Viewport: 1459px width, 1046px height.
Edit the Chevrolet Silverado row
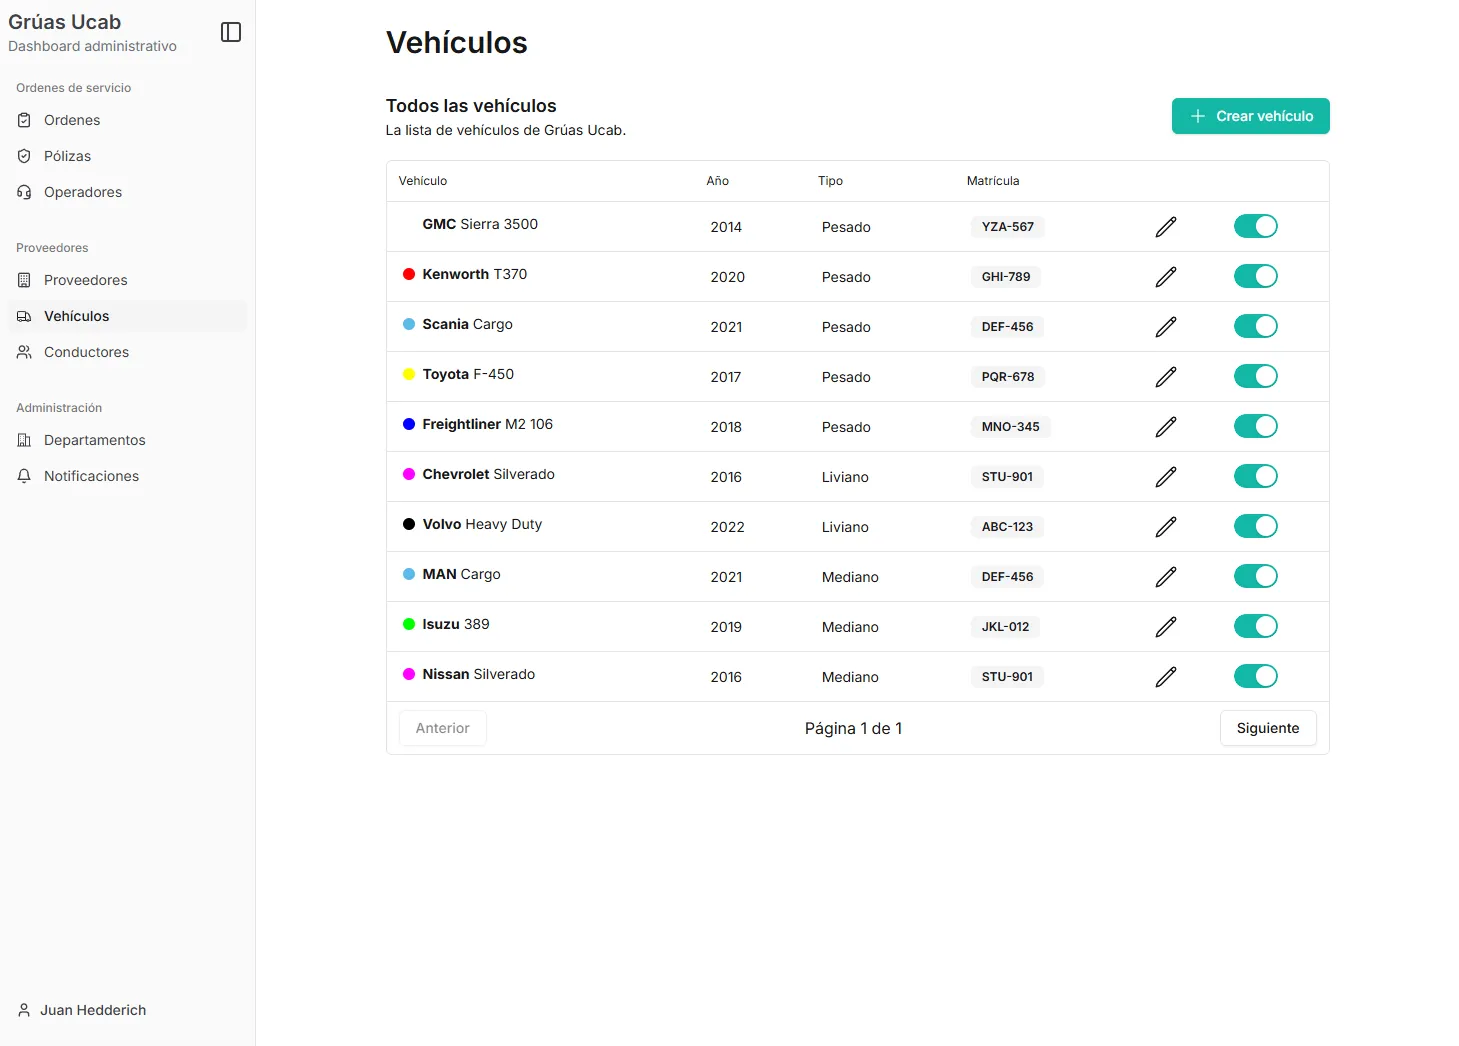coord(1165,477)
